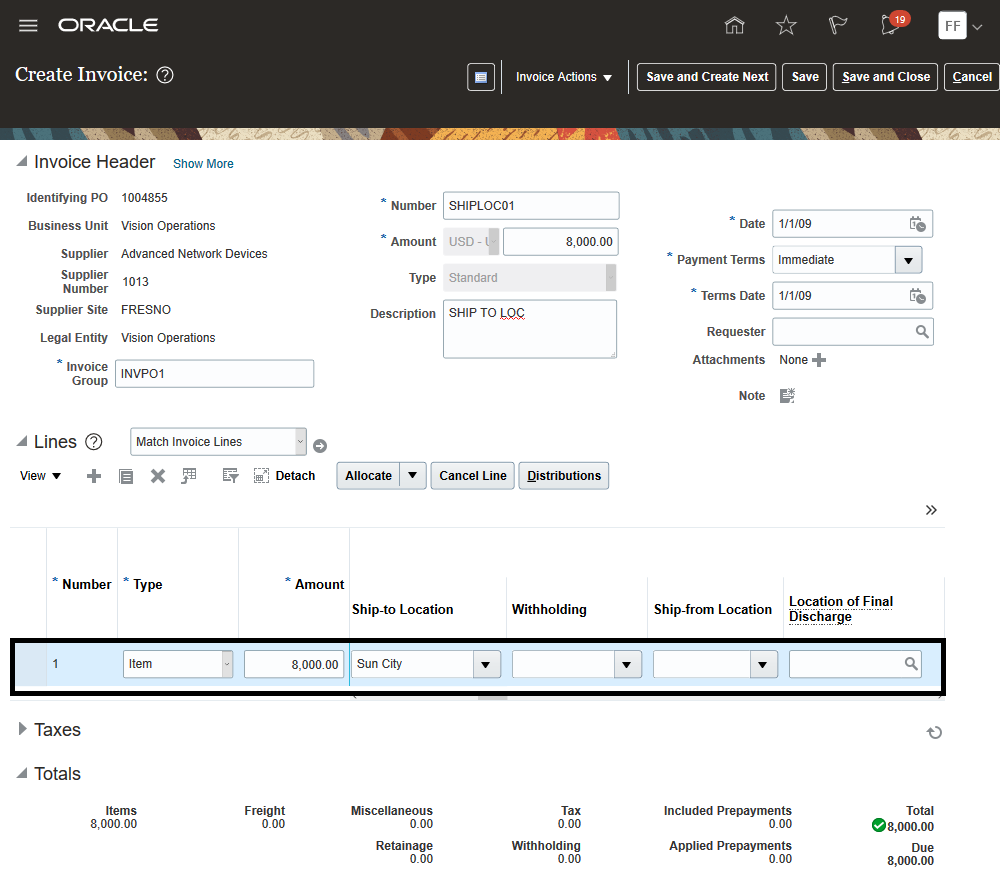Delete the selected line with X icon

coord(158,476)
